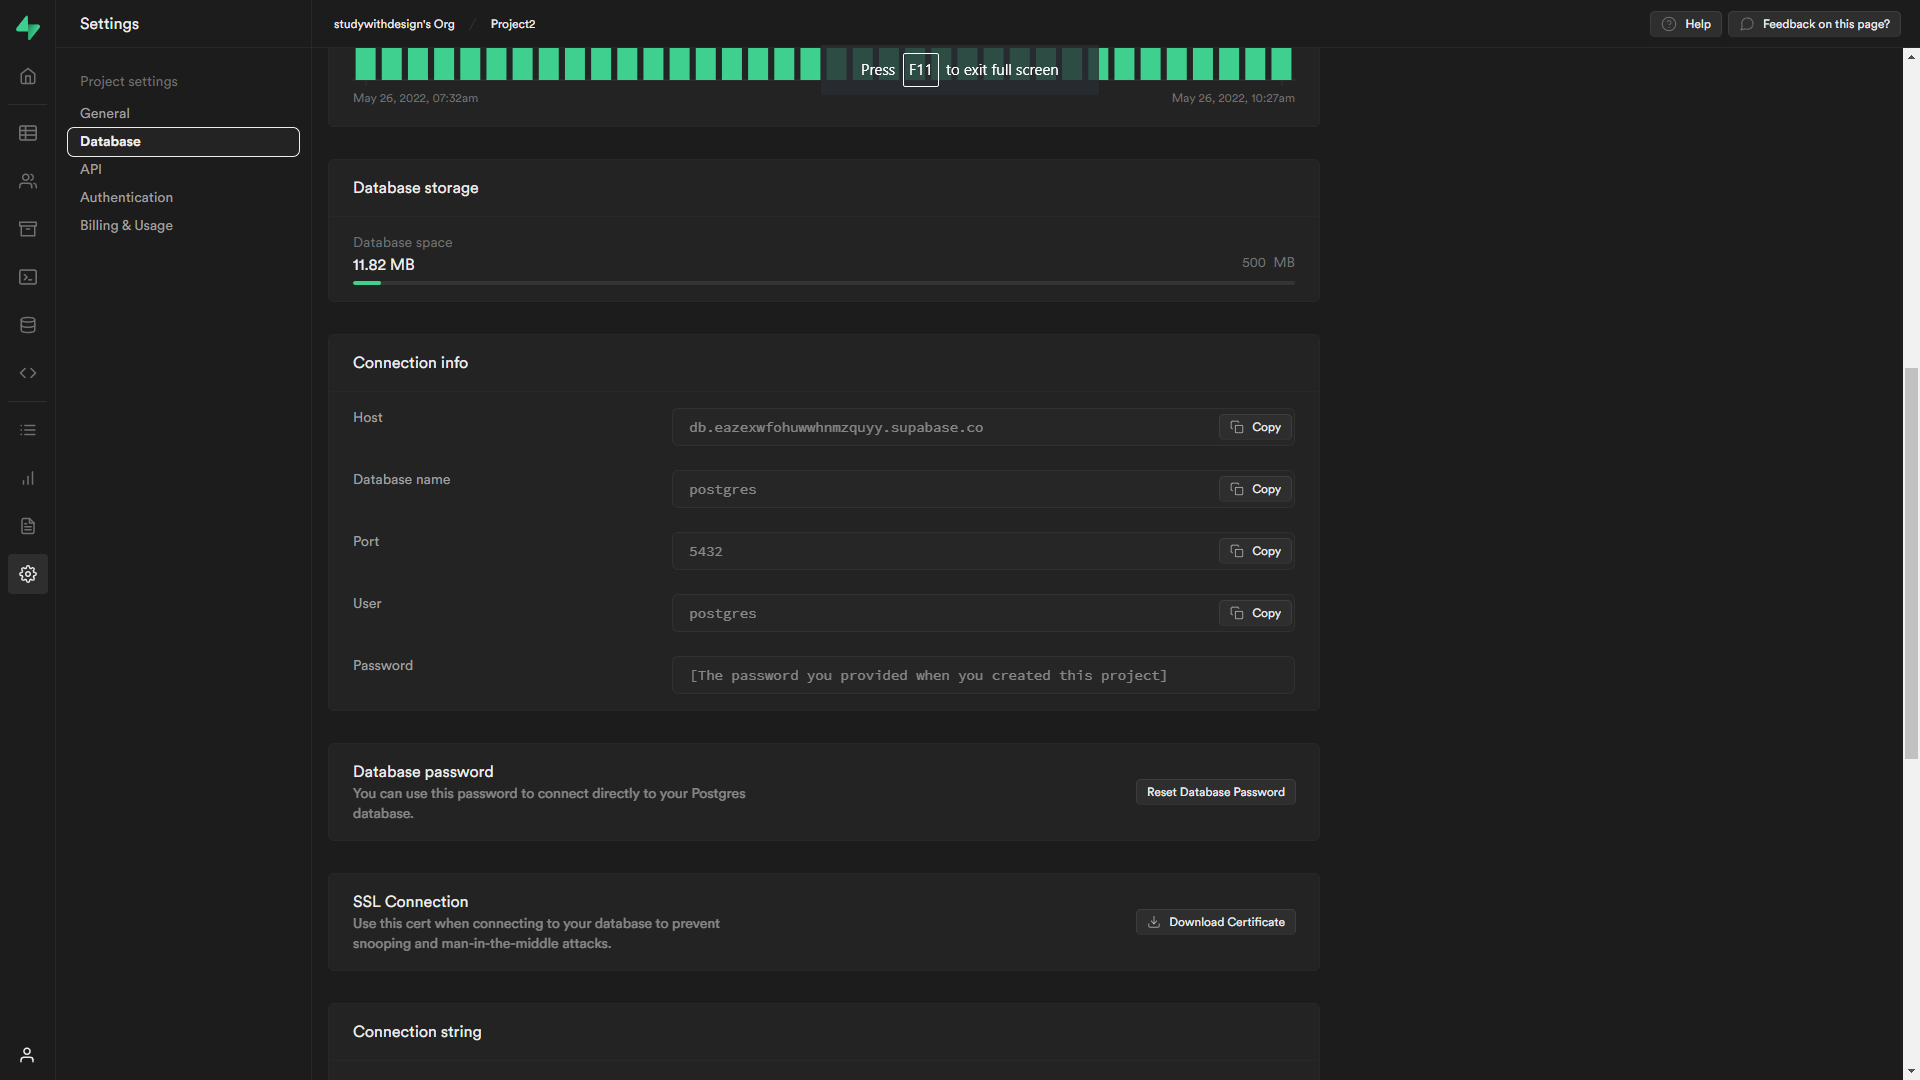Viewport: 1920px width, 1080px height.
Task: Open the Reports bar chart icon
Action: (x=28, y=478)
